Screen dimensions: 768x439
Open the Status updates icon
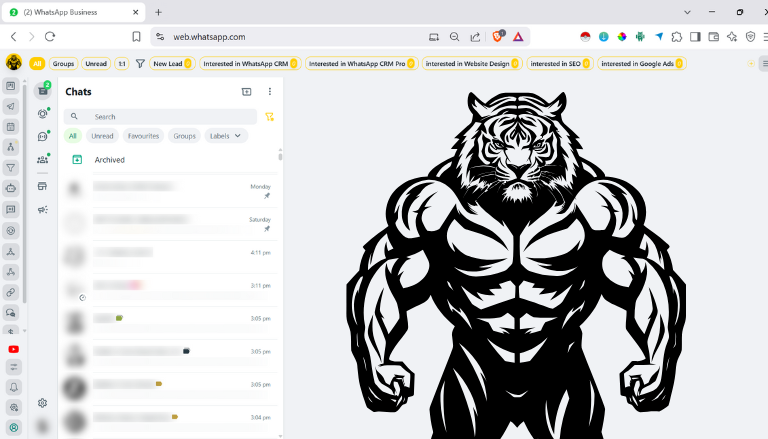click(43, 114)
